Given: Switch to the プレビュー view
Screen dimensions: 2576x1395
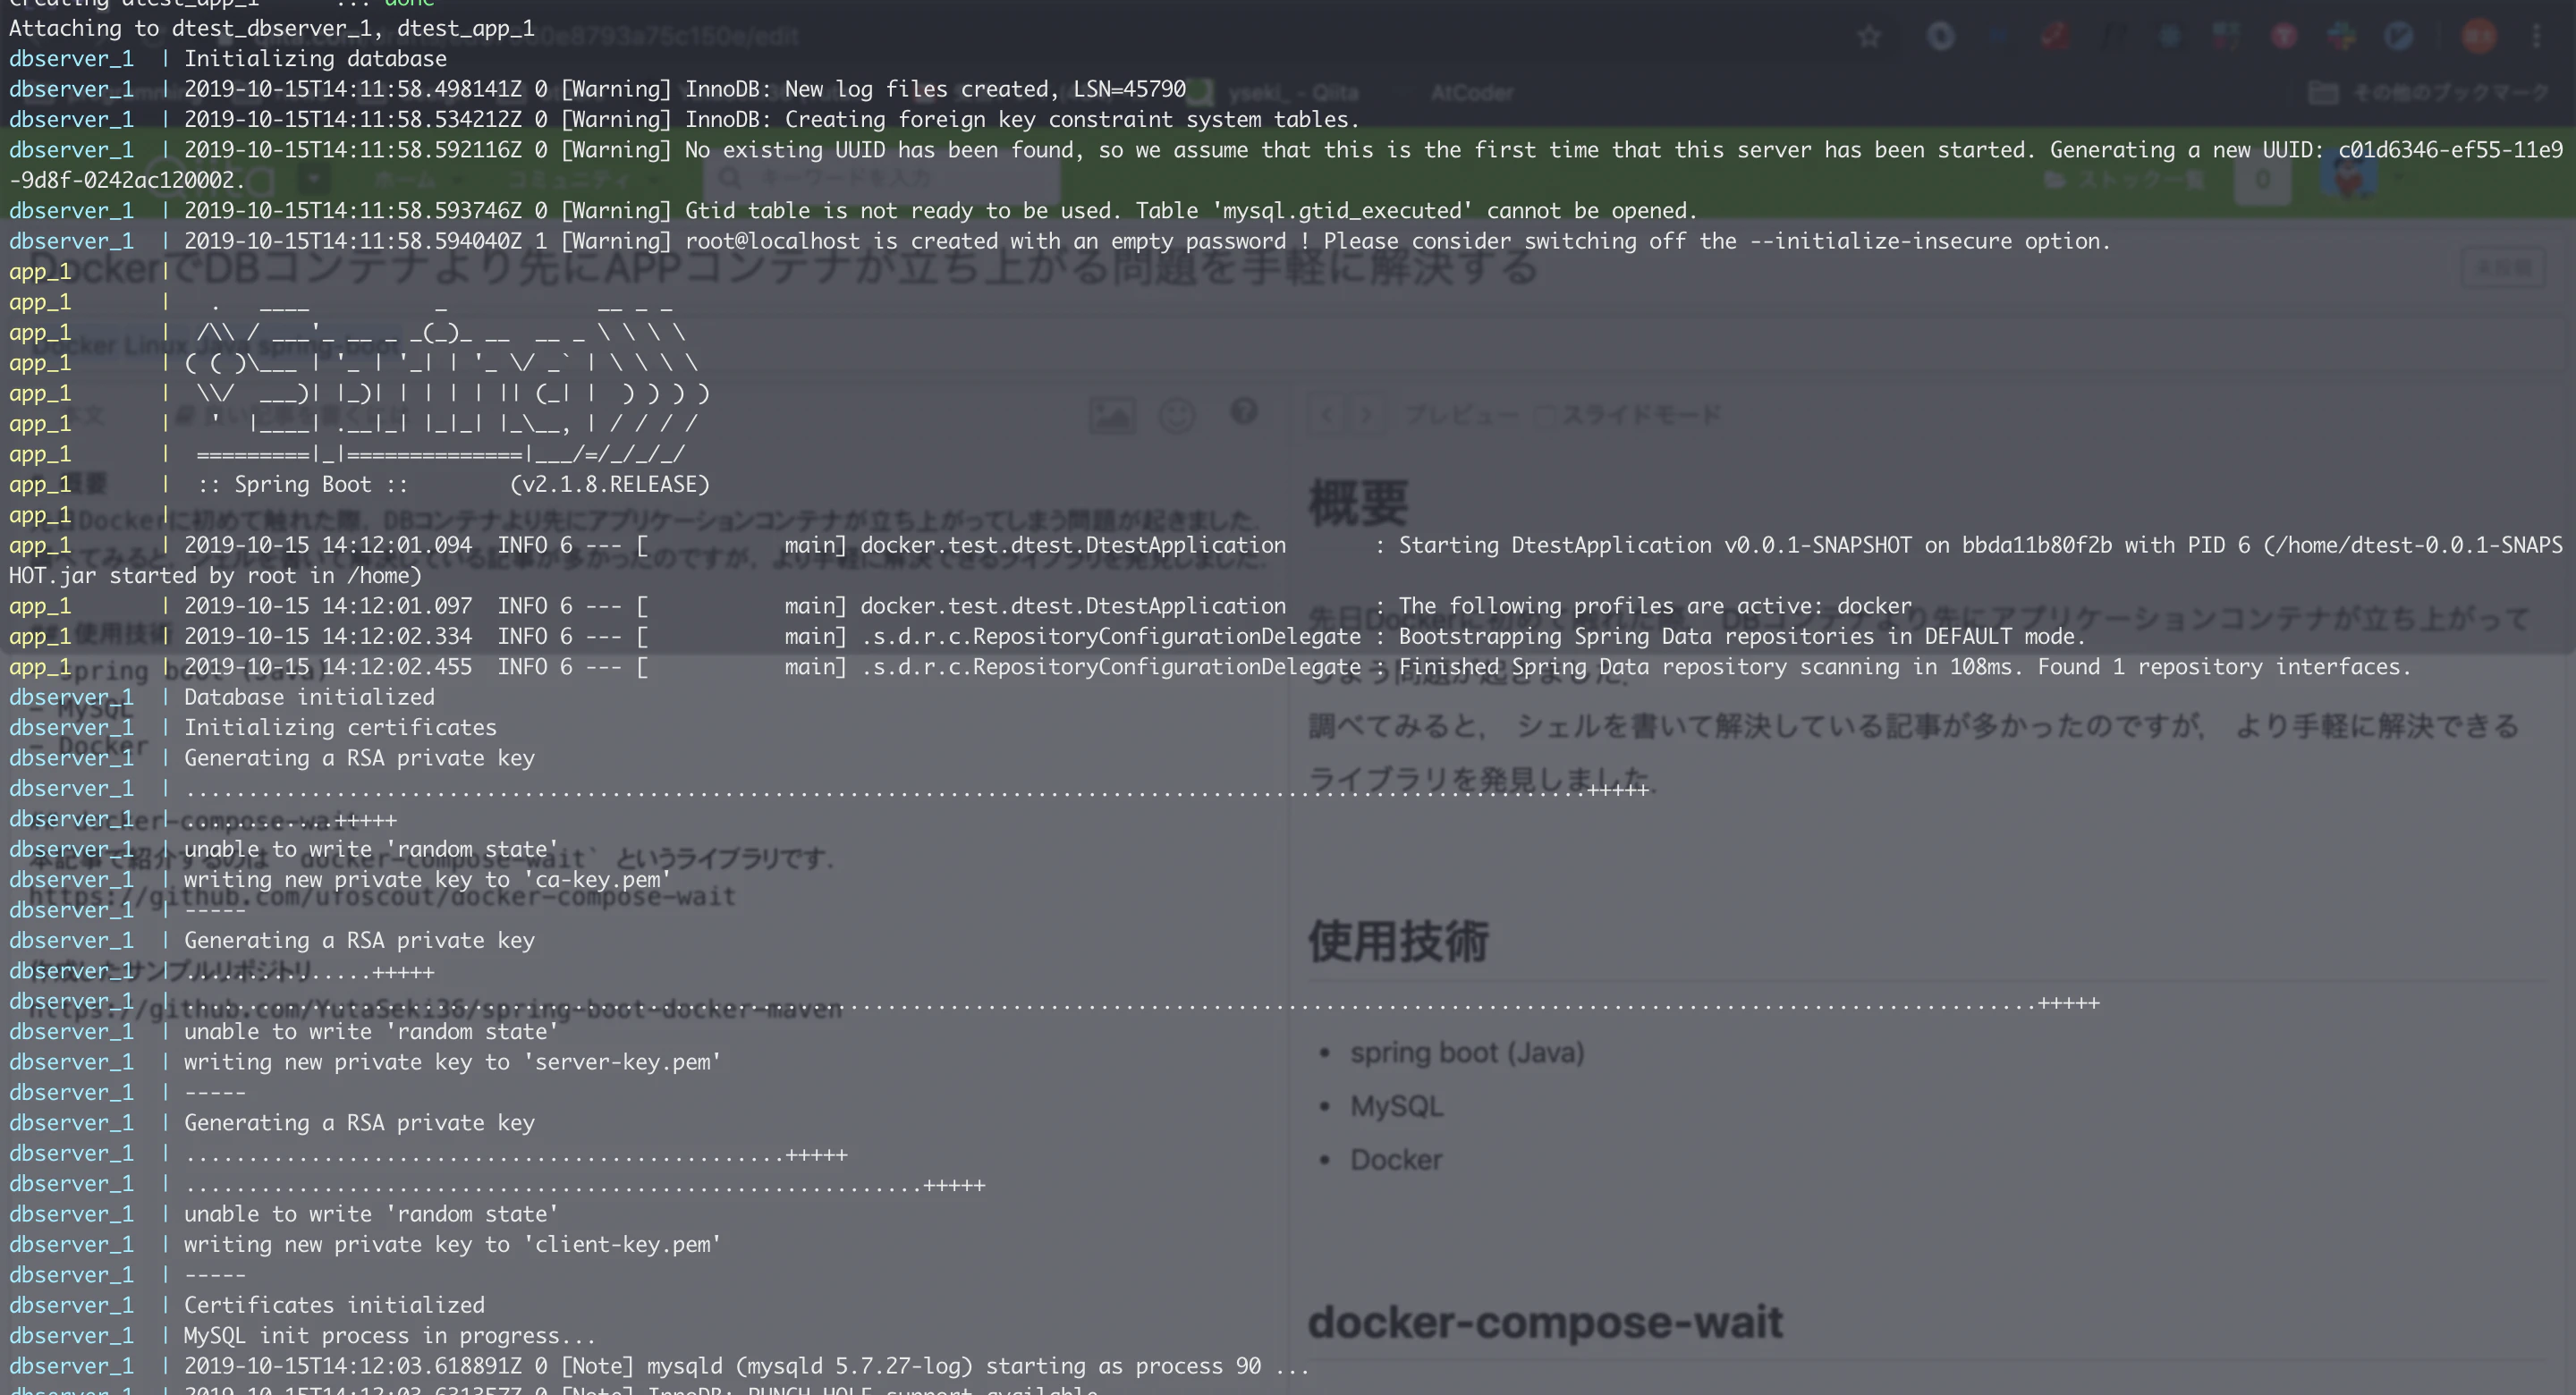Looking at the screenshot, I should click(x=1463, y=414).
